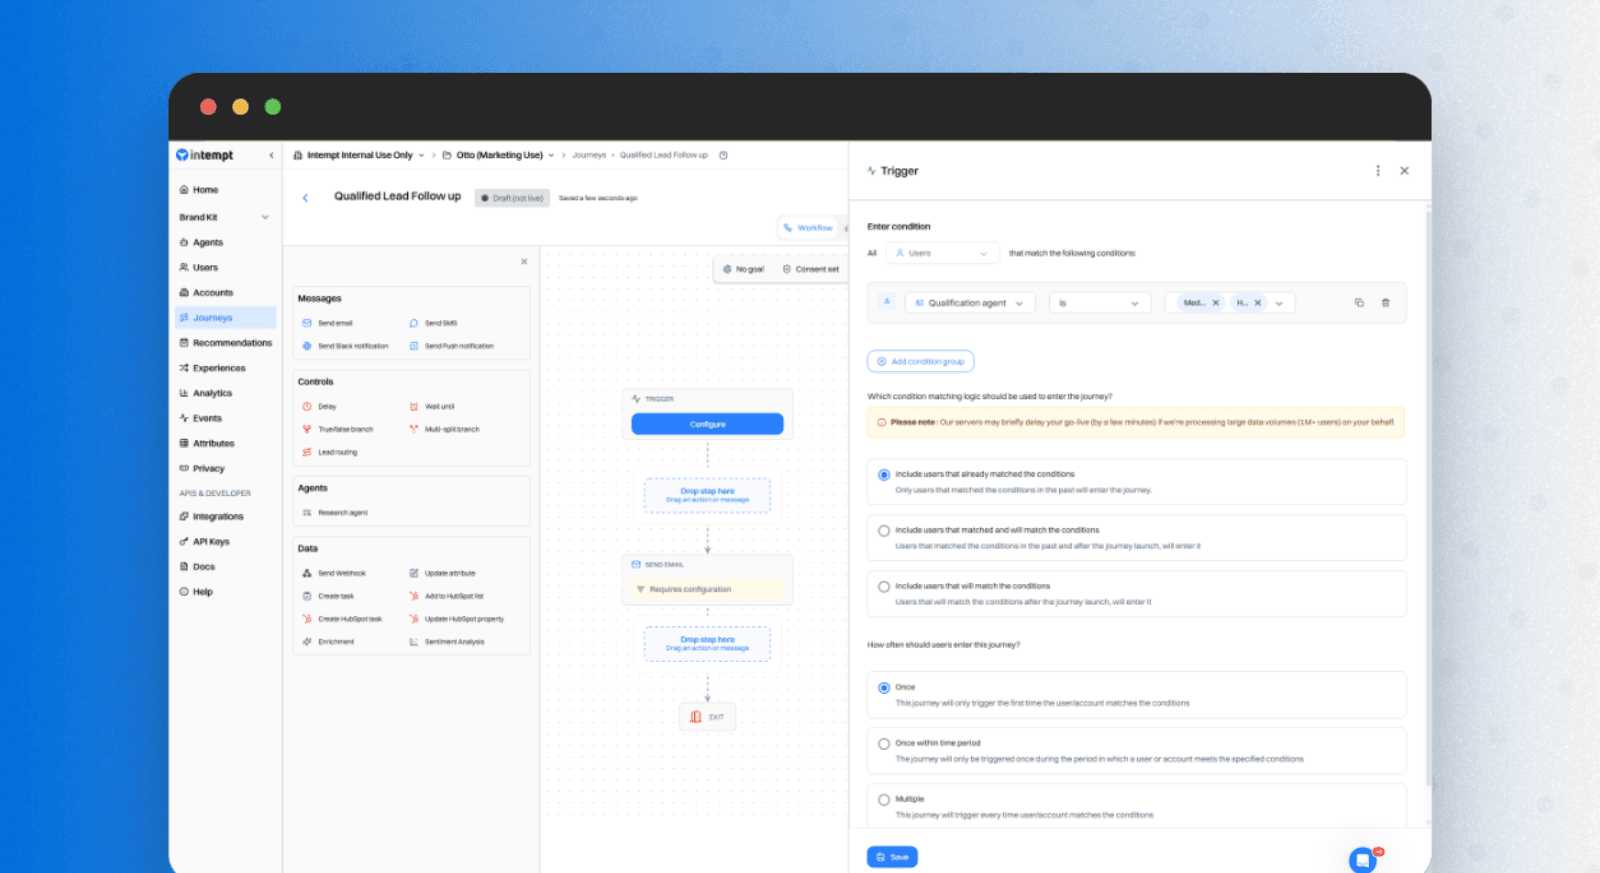The height and width of the screenshot is (873, 1600).
Task: Choose the Send Slack notification block
Action: 345,346
